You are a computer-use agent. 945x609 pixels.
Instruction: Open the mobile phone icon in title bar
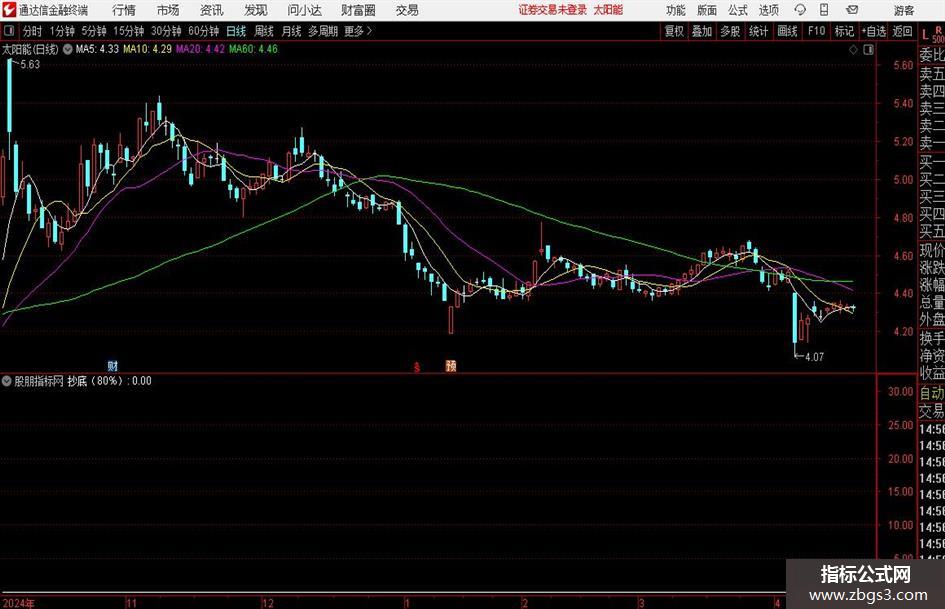824,10
